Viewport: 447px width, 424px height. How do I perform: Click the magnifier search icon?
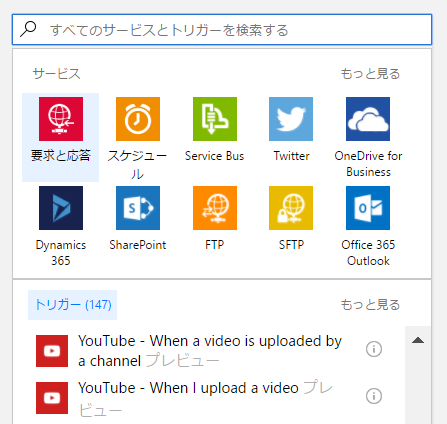[x=28, y=29]
